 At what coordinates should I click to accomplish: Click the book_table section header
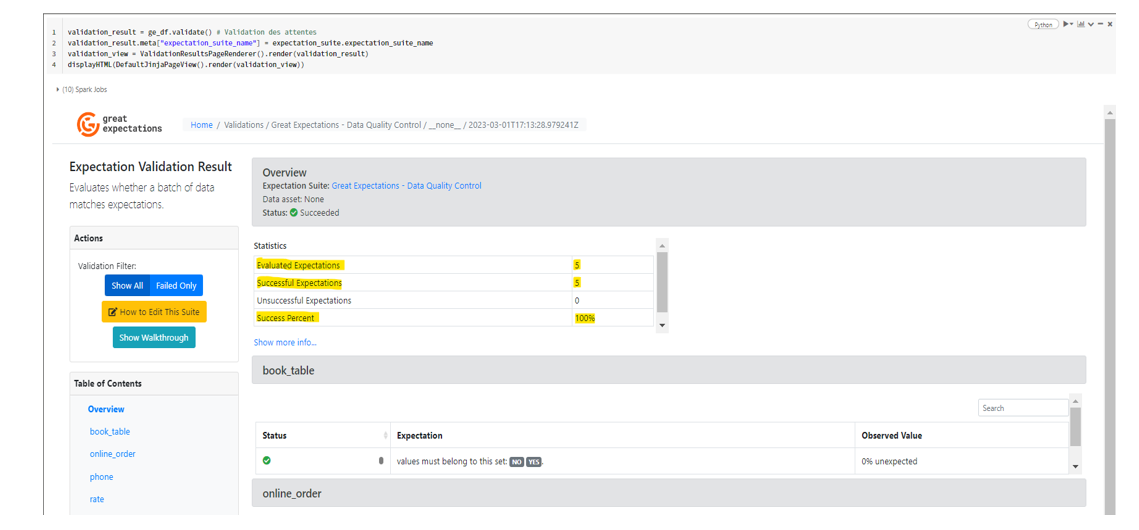click(668, 370)
